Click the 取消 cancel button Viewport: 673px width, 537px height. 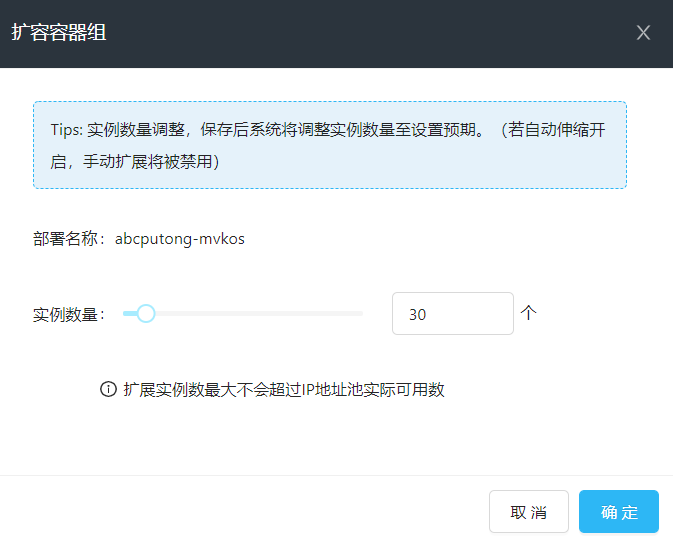point(529,512)
